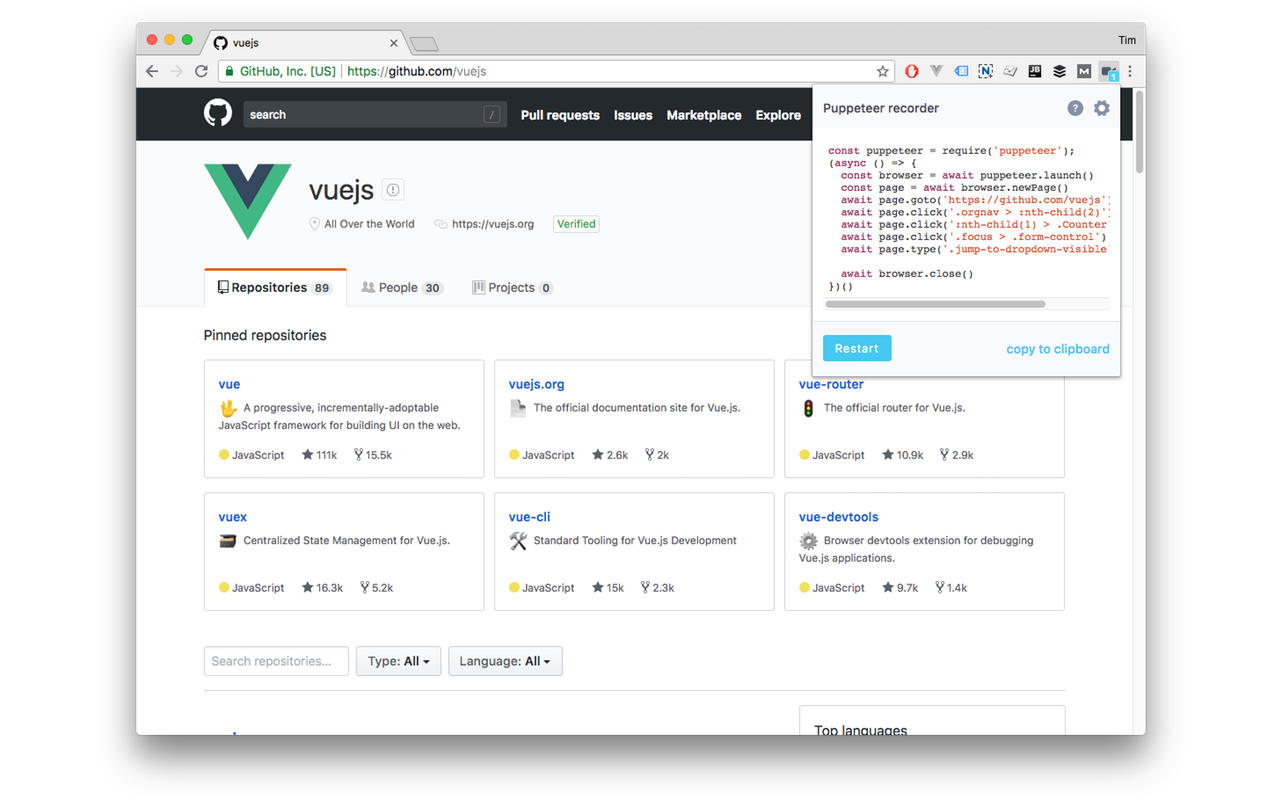Switch to the People tab

tap(402, 288)
